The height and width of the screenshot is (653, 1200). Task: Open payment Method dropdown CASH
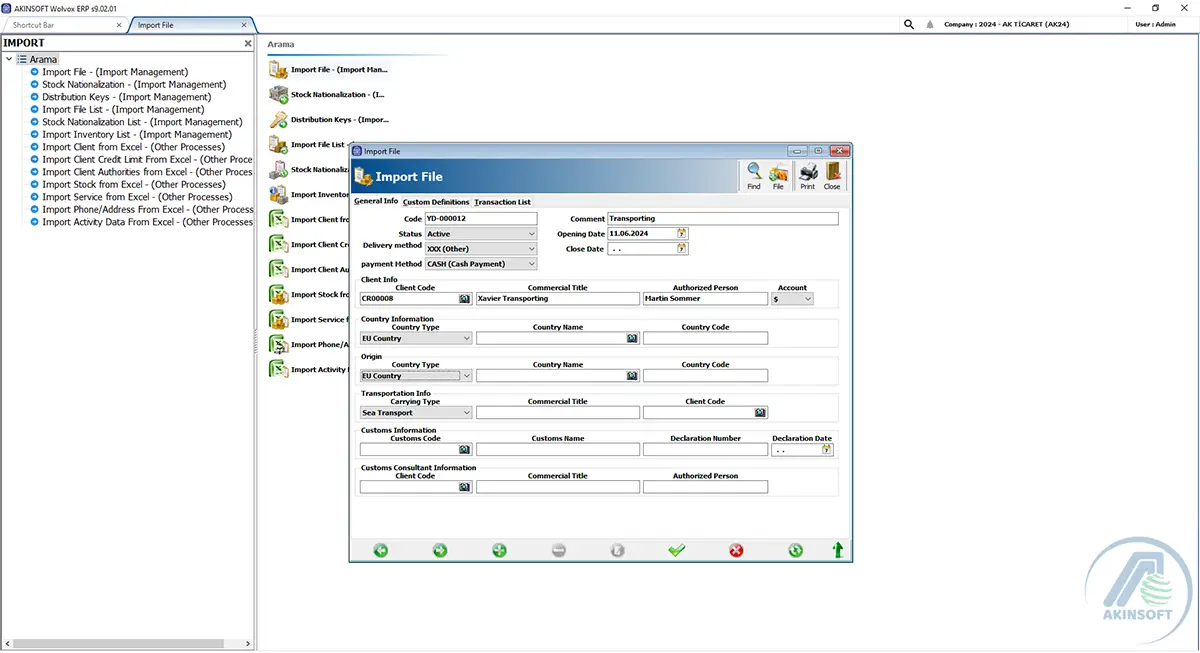click(481, 264)
